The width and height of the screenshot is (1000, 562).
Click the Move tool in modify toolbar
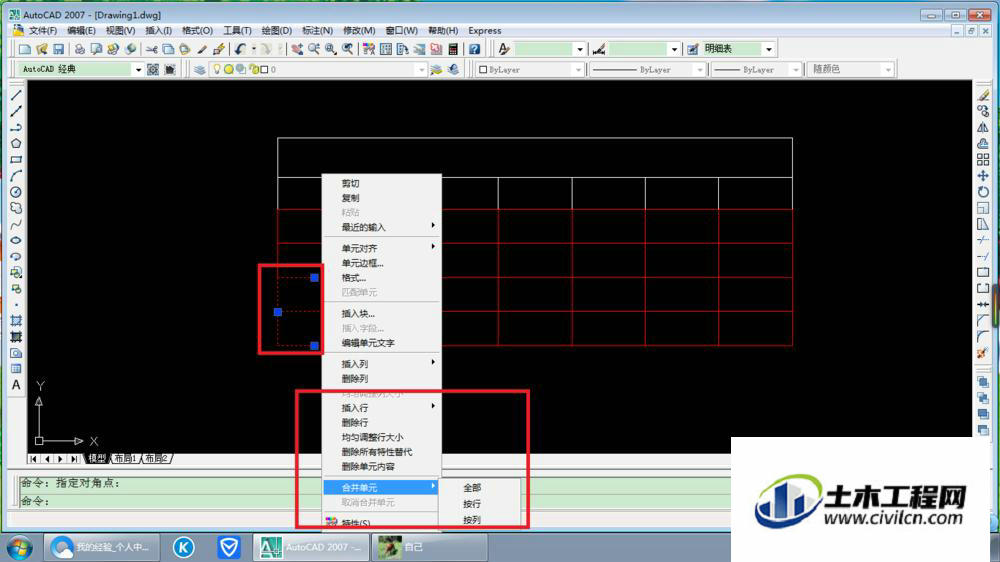983,175
